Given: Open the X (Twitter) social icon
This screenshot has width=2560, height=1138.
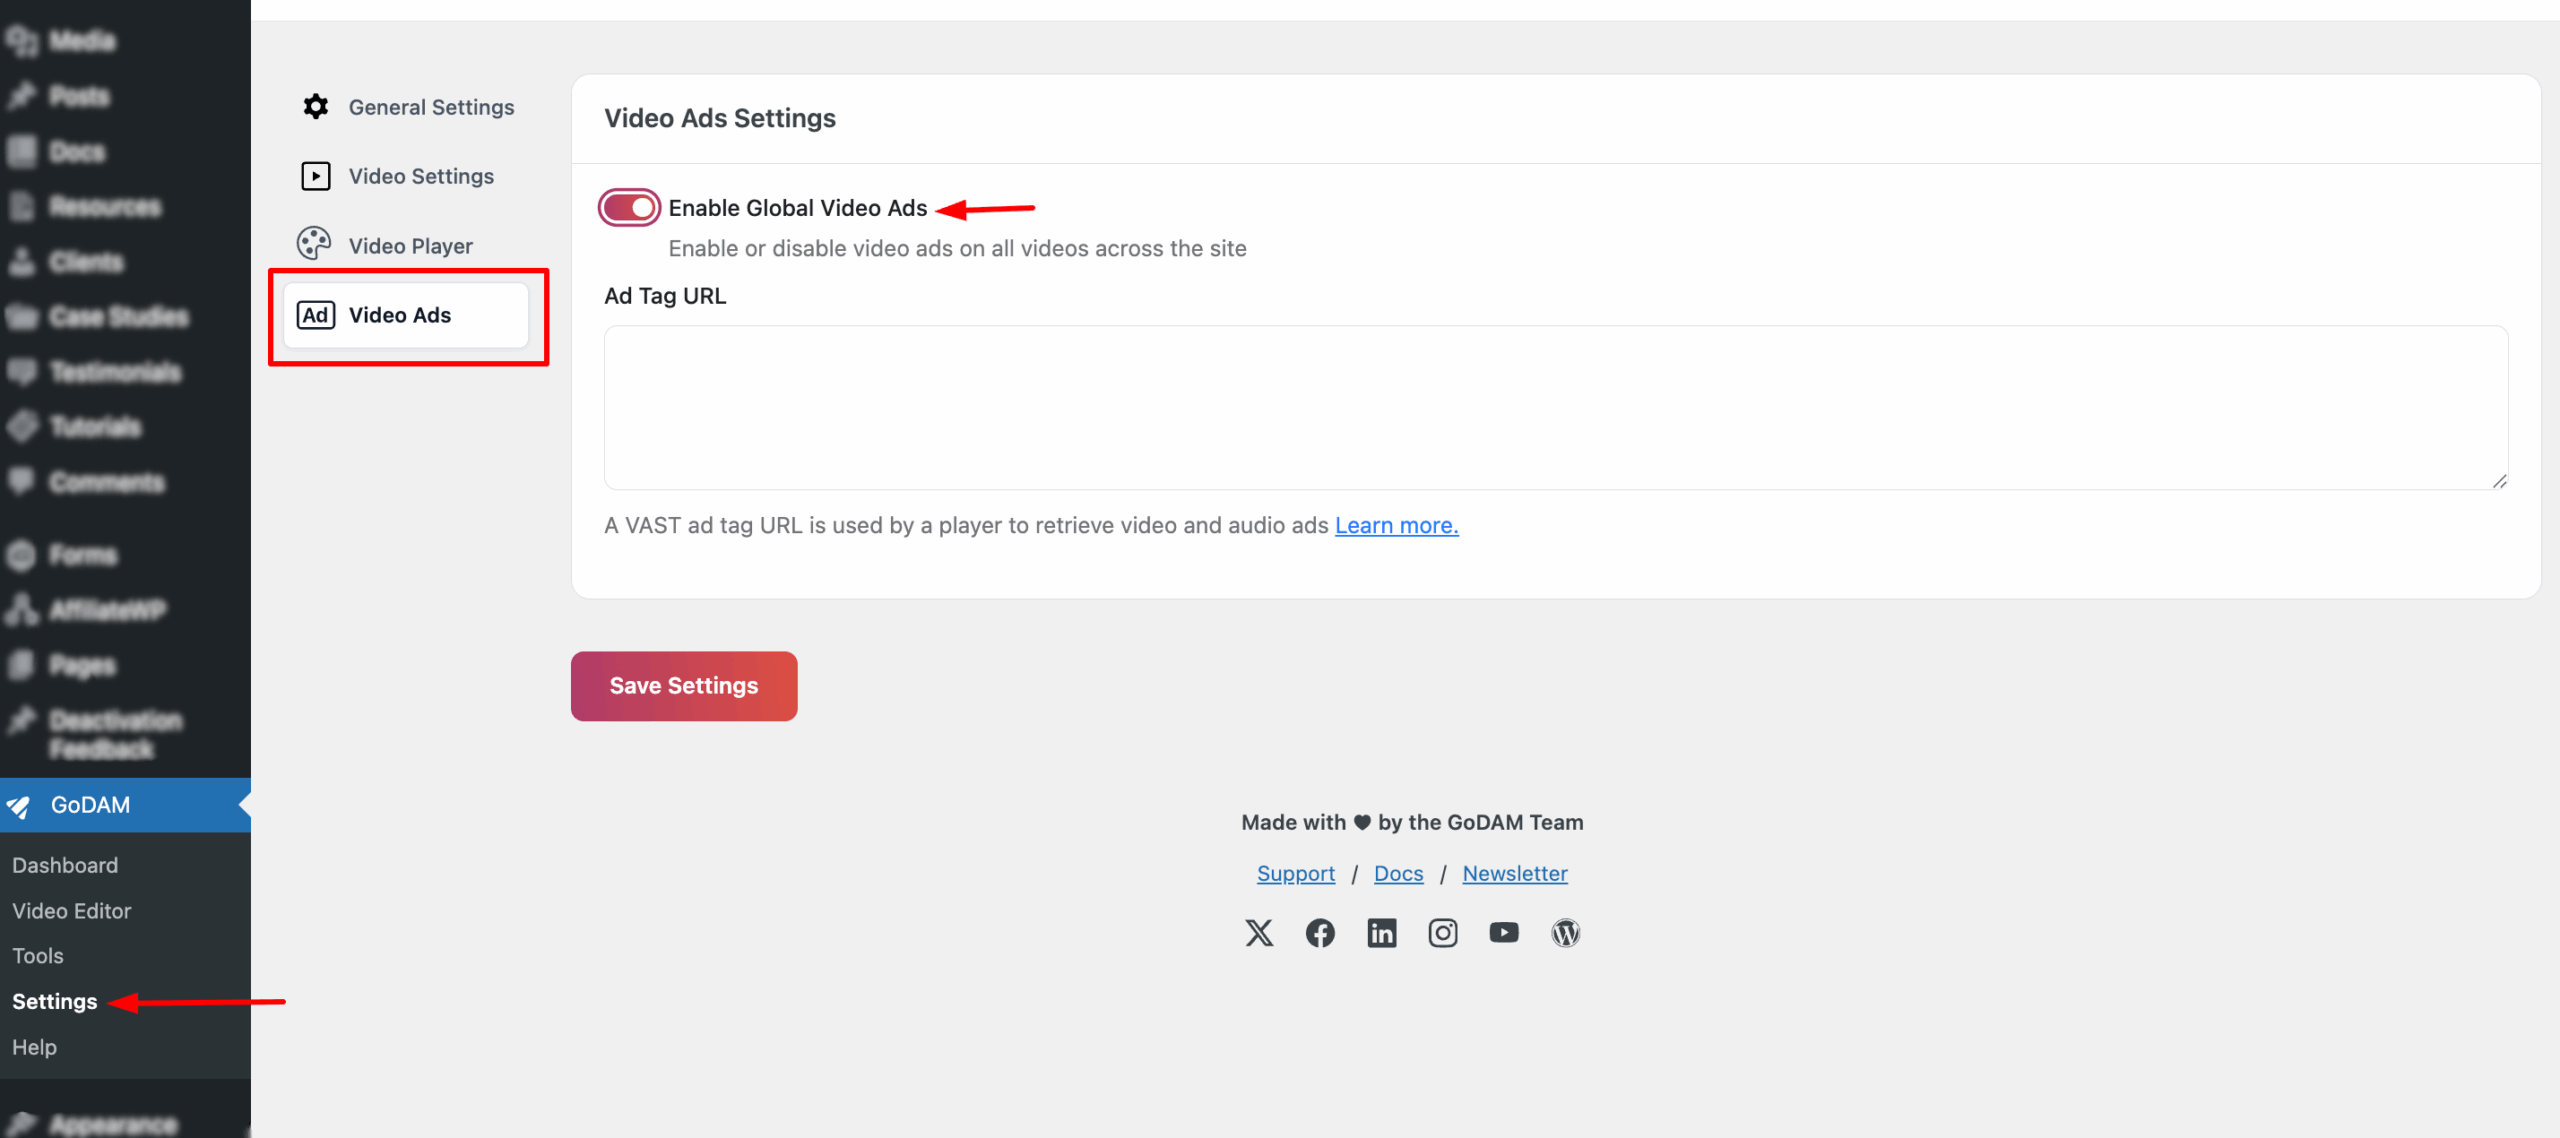Looking at the screenshot, I should pos(1259,933).
